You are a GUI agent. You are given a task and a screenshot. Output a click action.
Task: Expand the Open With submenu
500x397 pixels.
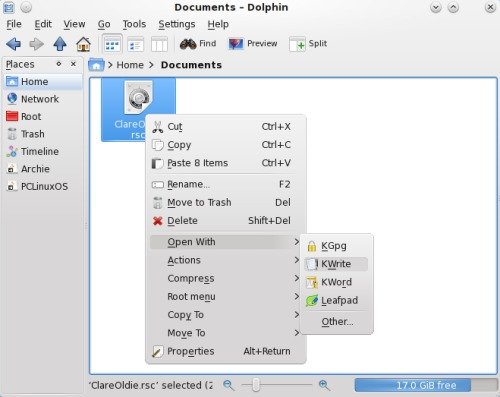pos(226,242)
